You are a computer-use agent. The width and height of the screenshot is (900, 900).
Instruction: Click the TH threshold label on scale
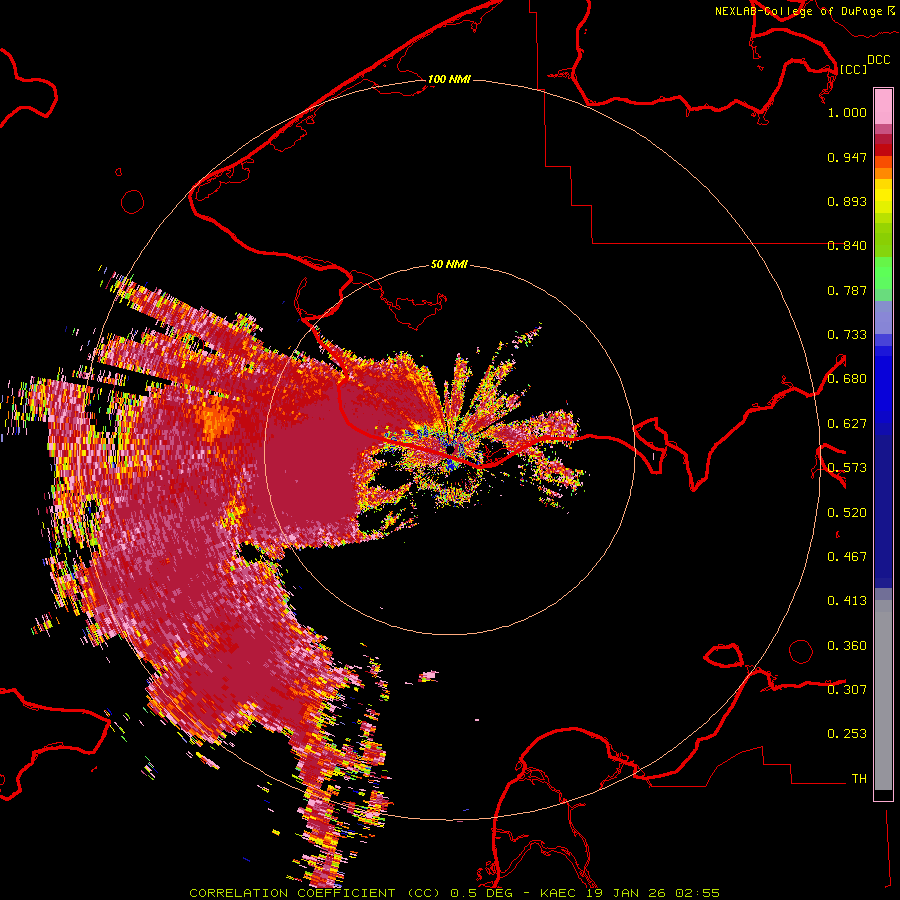[x=859, y=779]
